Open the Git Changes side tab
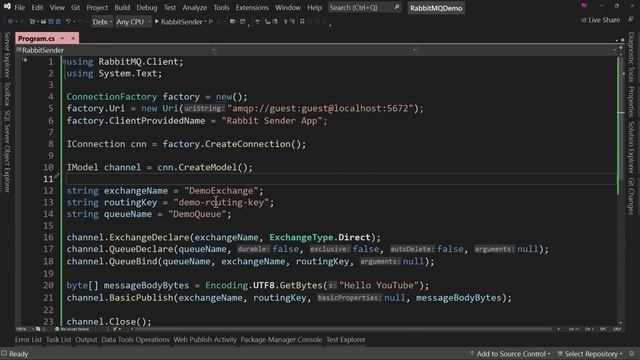The width and height of the screenshot is (640, 360). point(631,196)
